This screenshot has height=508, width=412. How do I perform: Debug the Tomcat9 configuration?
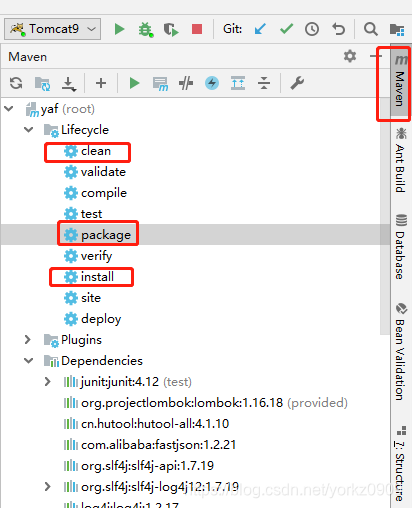tap(146, 29)
